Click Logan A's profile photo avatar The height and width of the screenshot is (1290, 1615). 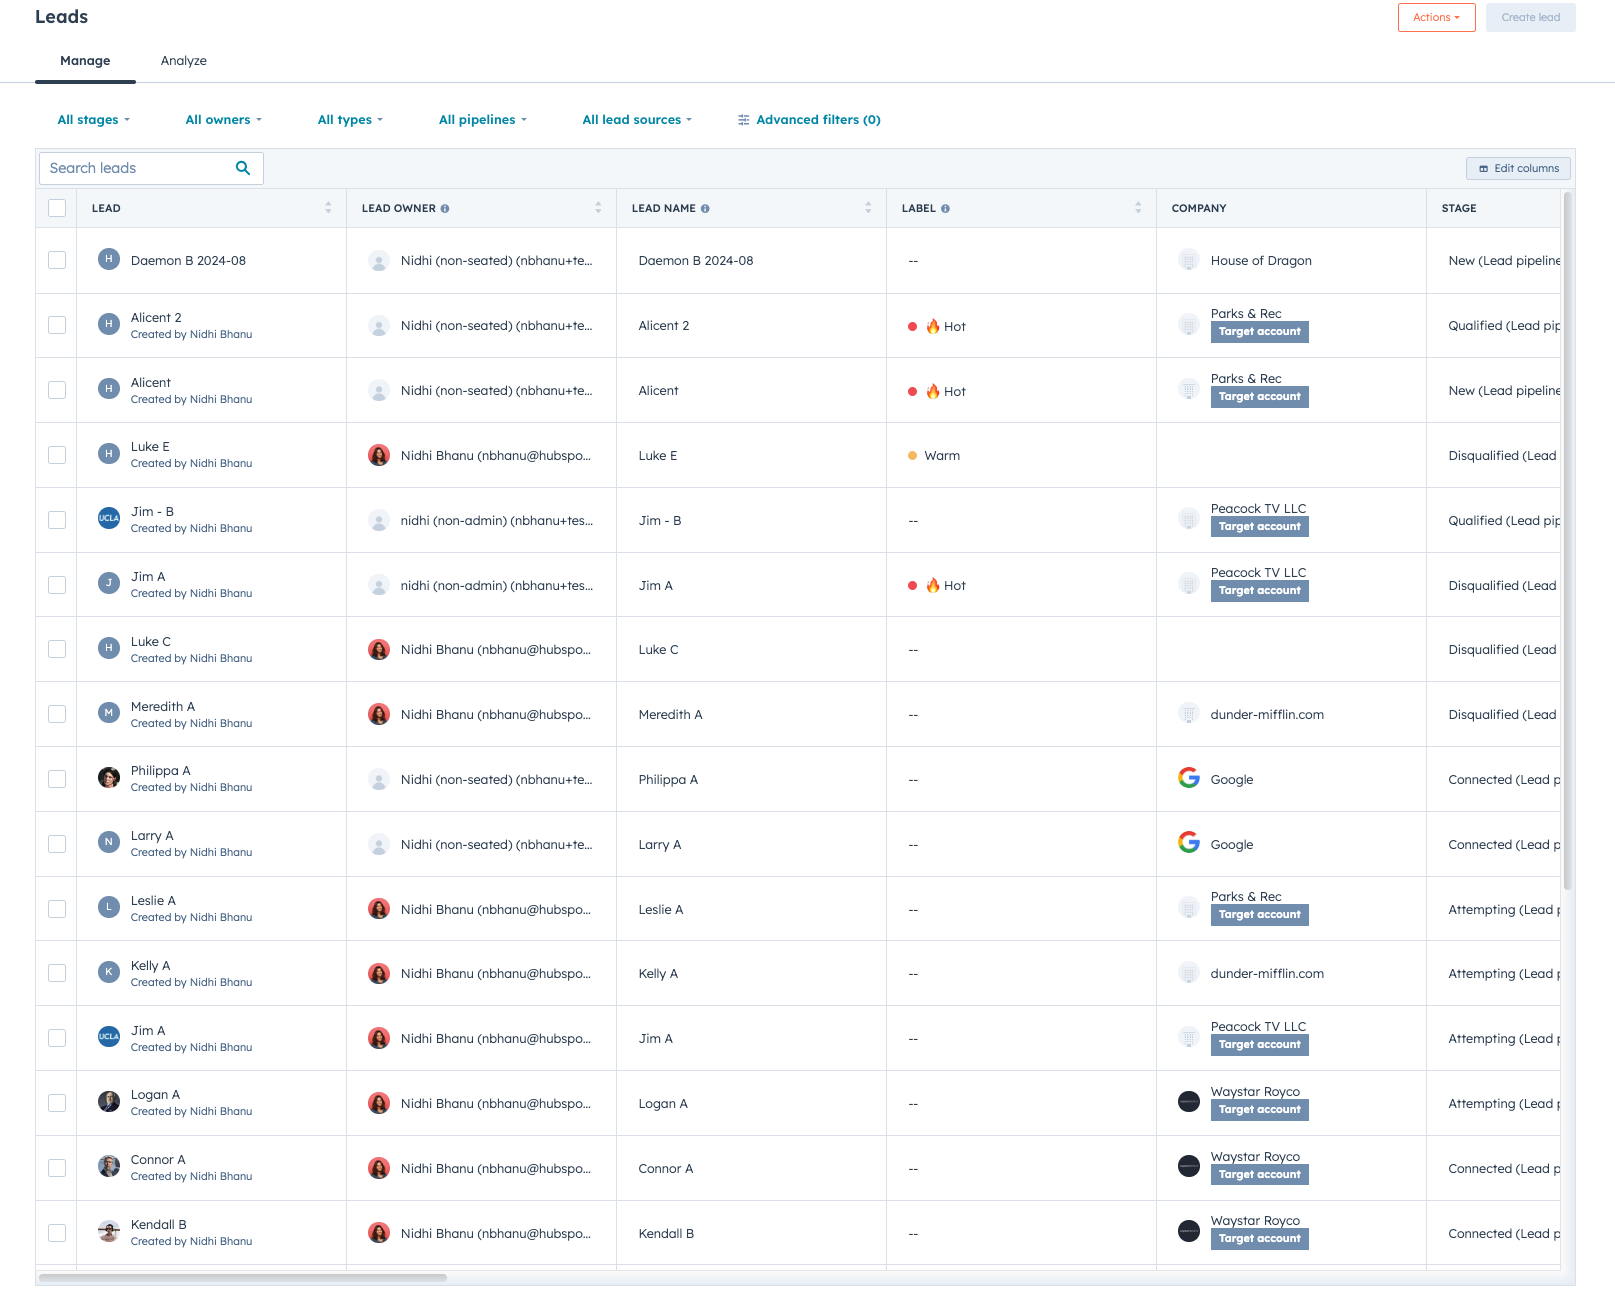(x=109, y=1102)
